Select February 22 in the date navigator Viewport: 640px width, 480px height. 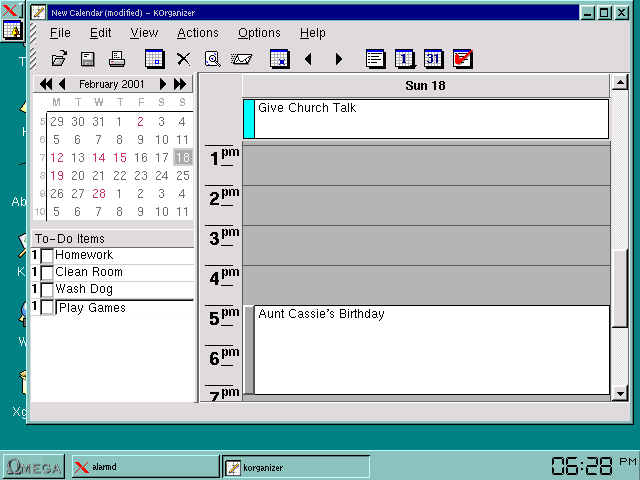click(x=120, y=176)
